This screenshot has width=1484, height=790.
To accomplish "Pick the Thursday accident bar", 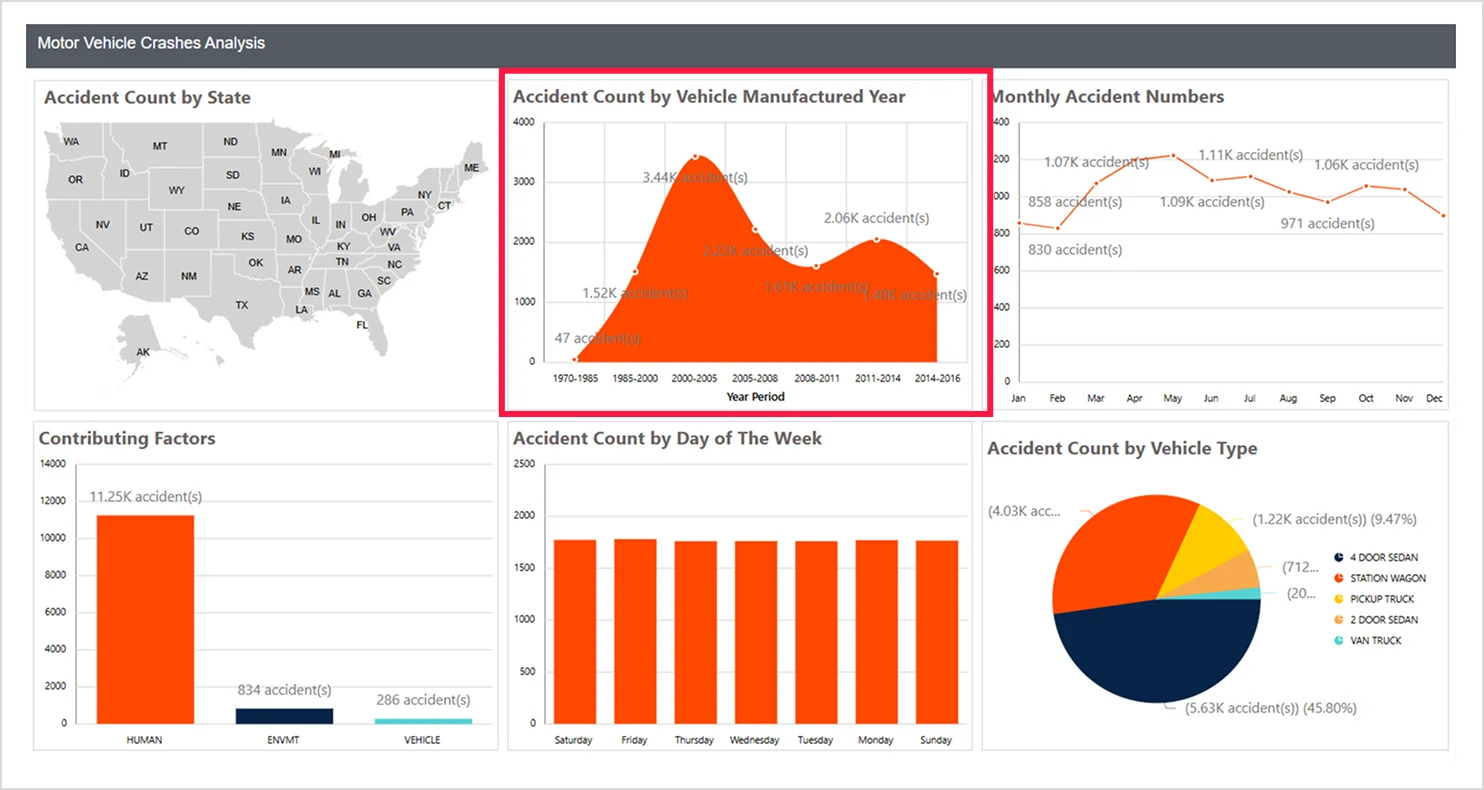I will point(694,632).
